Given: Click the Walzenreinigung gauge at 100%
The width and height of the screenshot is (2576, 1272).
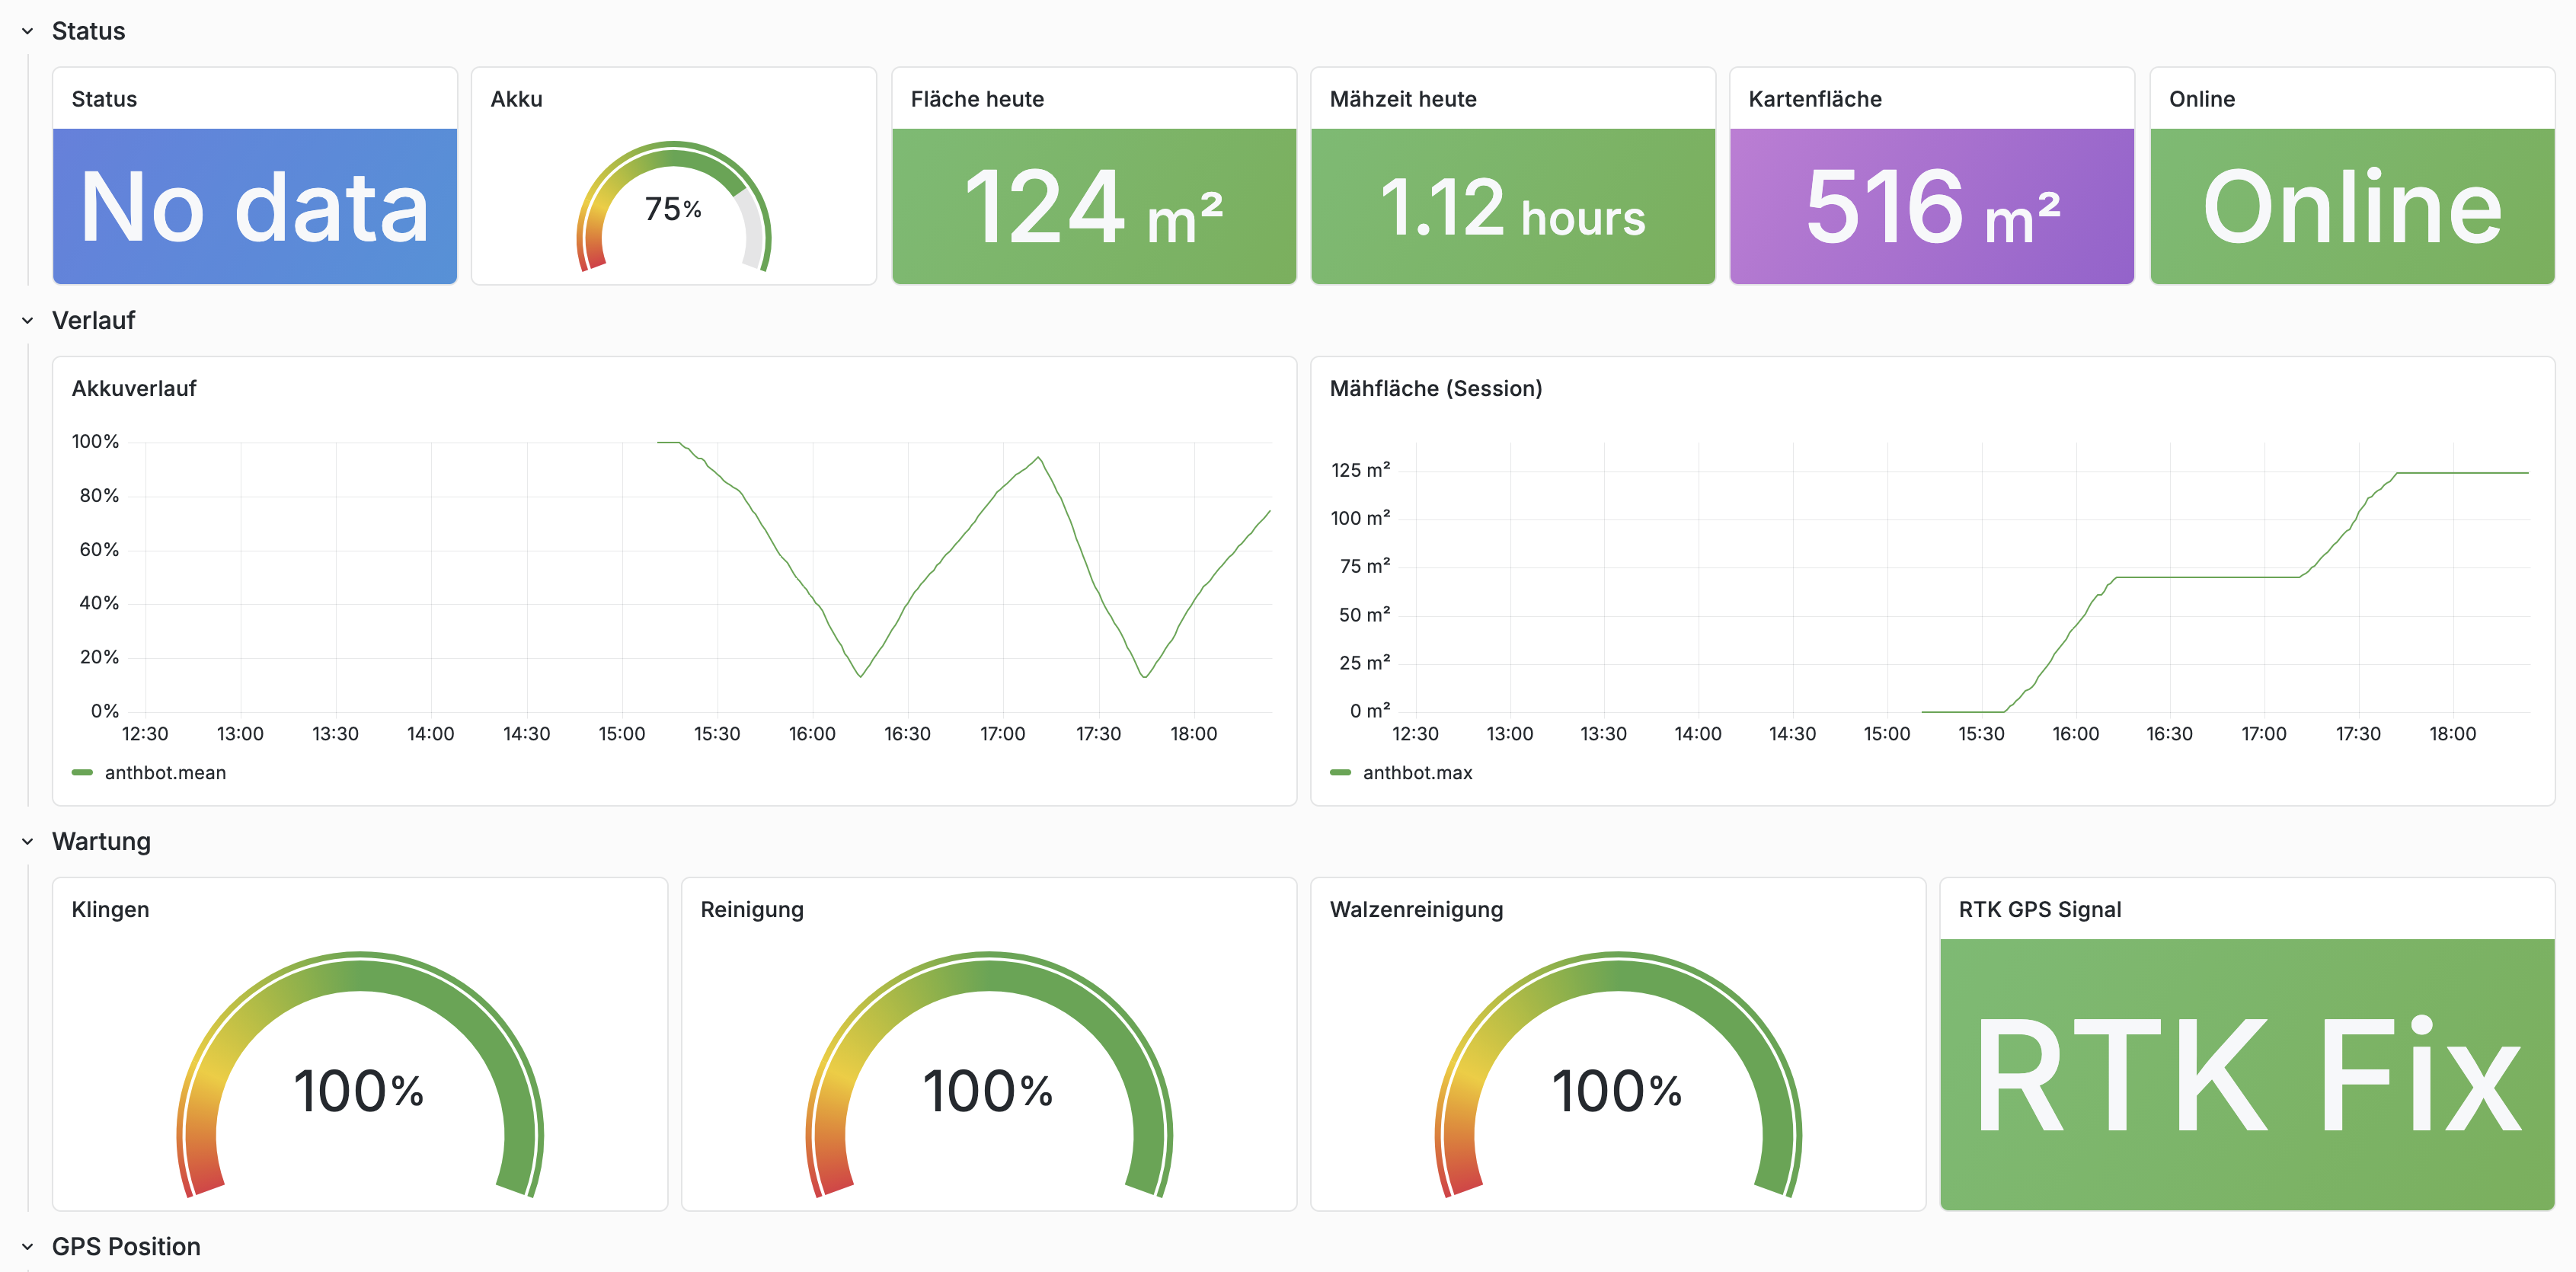Looking at the screenshot, I should [x=1617, y=1090].
